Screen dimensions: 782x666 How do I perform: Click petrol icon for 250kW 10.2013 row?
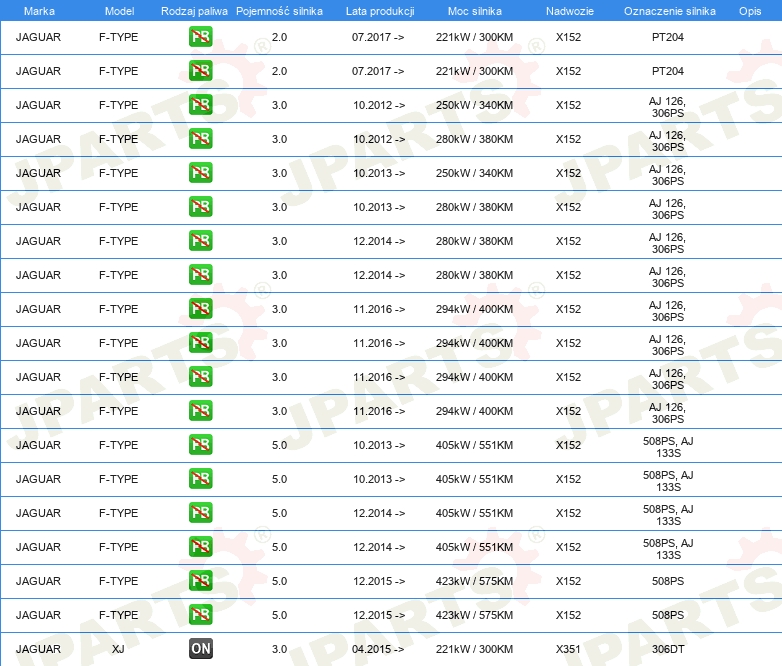tap(200, 173)
